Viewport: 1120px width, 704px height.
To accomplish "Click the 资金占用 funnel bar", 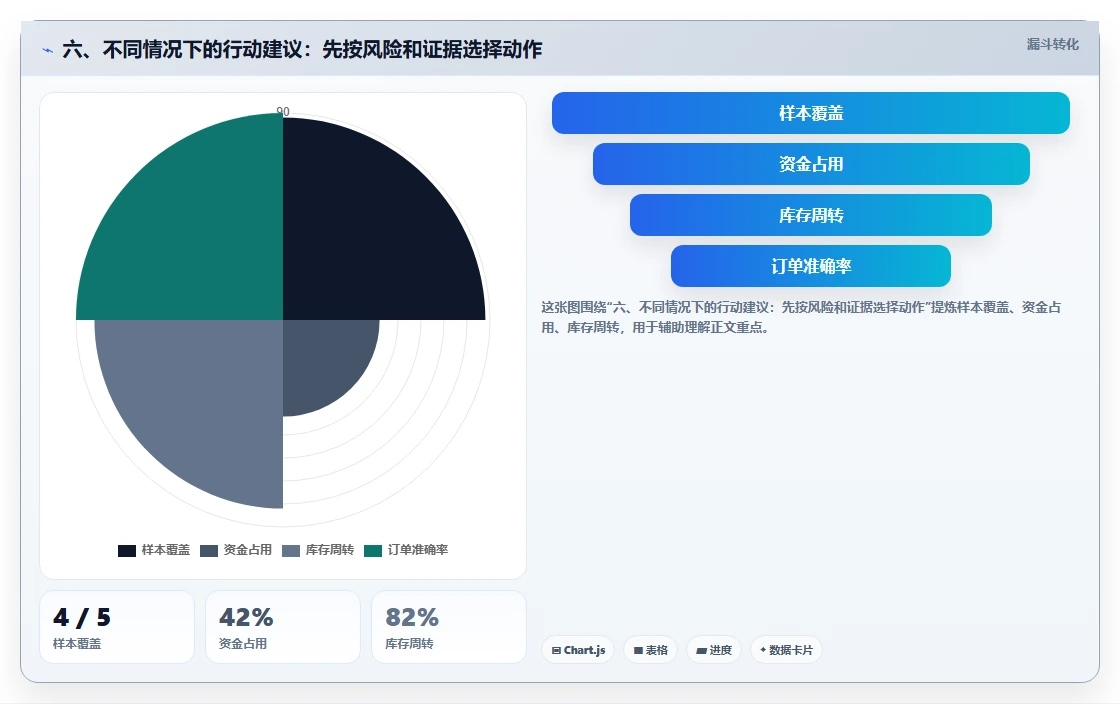I will pyautogui.click(x=811, y=164).
